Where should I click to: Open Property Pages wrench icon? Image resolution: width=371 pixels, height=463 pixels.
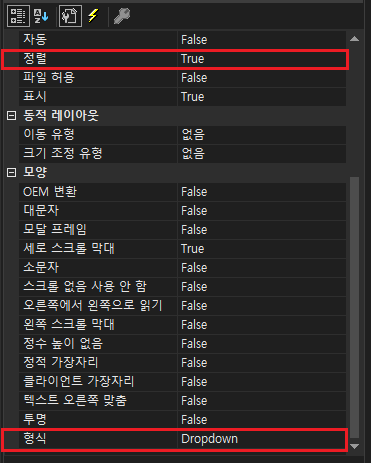pyautogui.click(x=122, y=16)
